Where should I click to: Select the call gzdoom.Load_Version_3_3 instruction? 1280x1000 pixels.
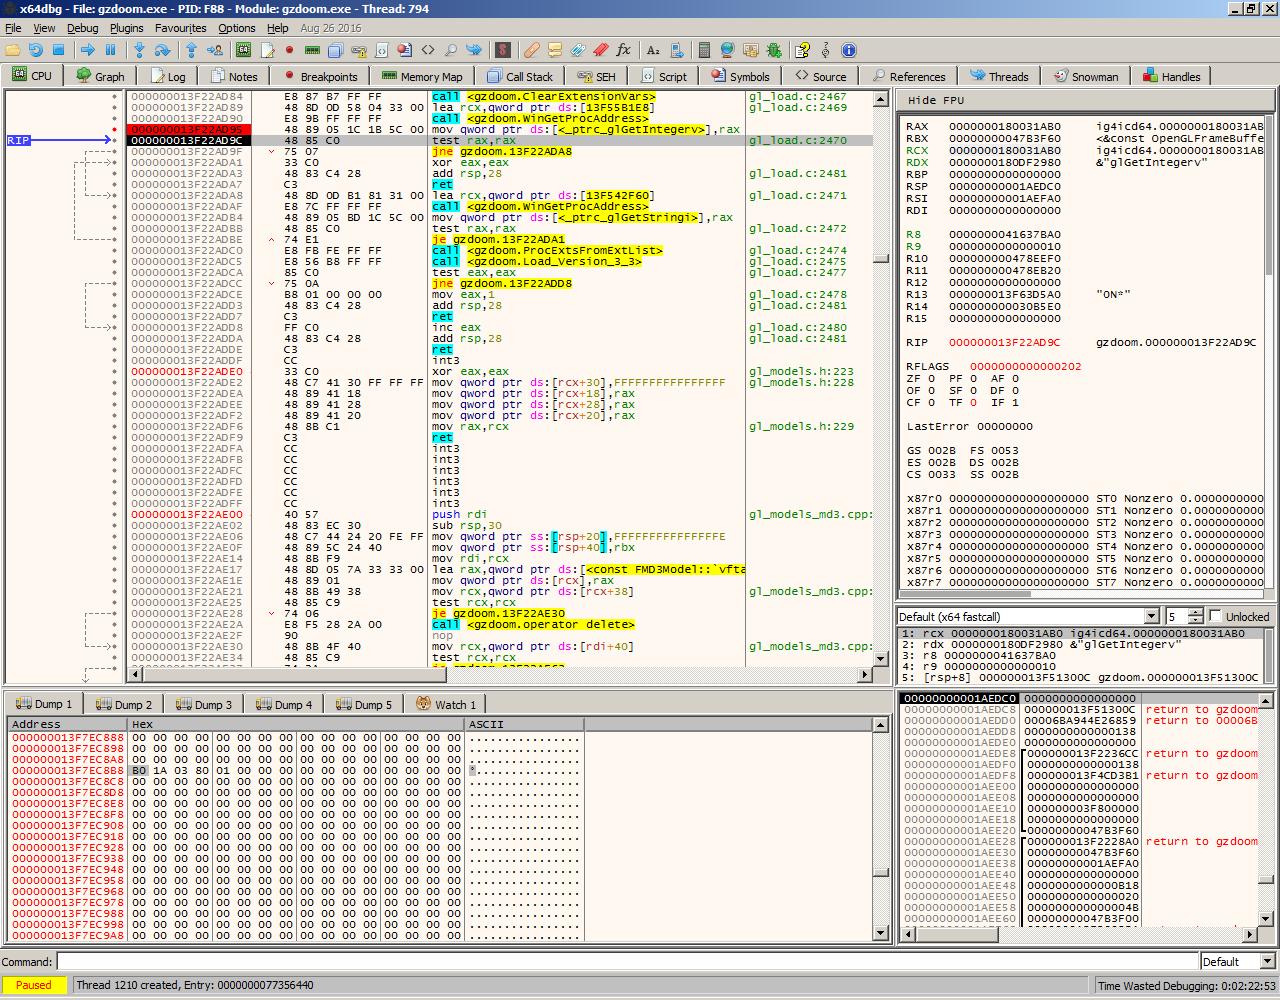tap(537, 261)
